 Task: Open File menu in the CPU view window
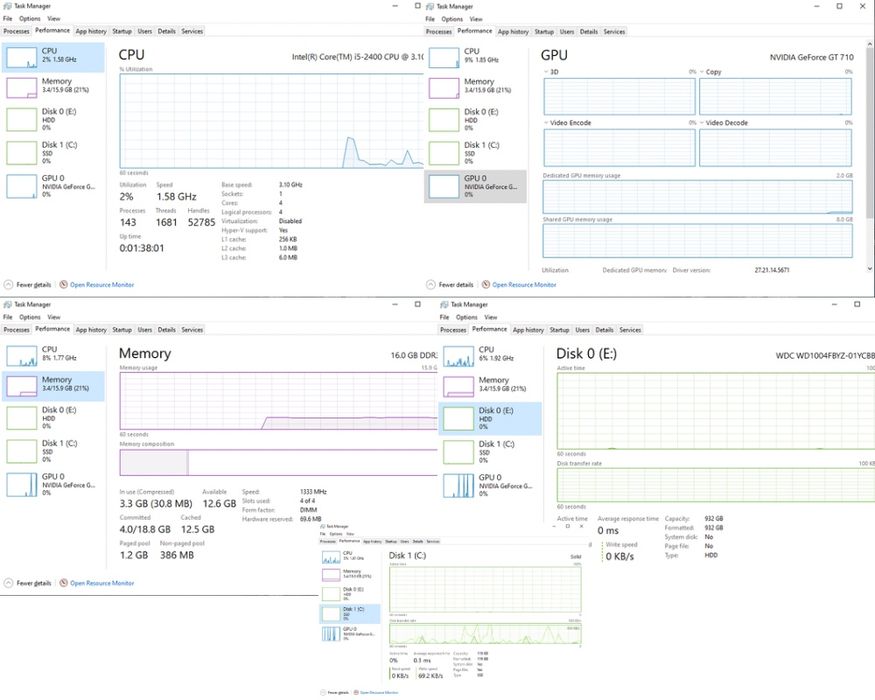[7, 19]
